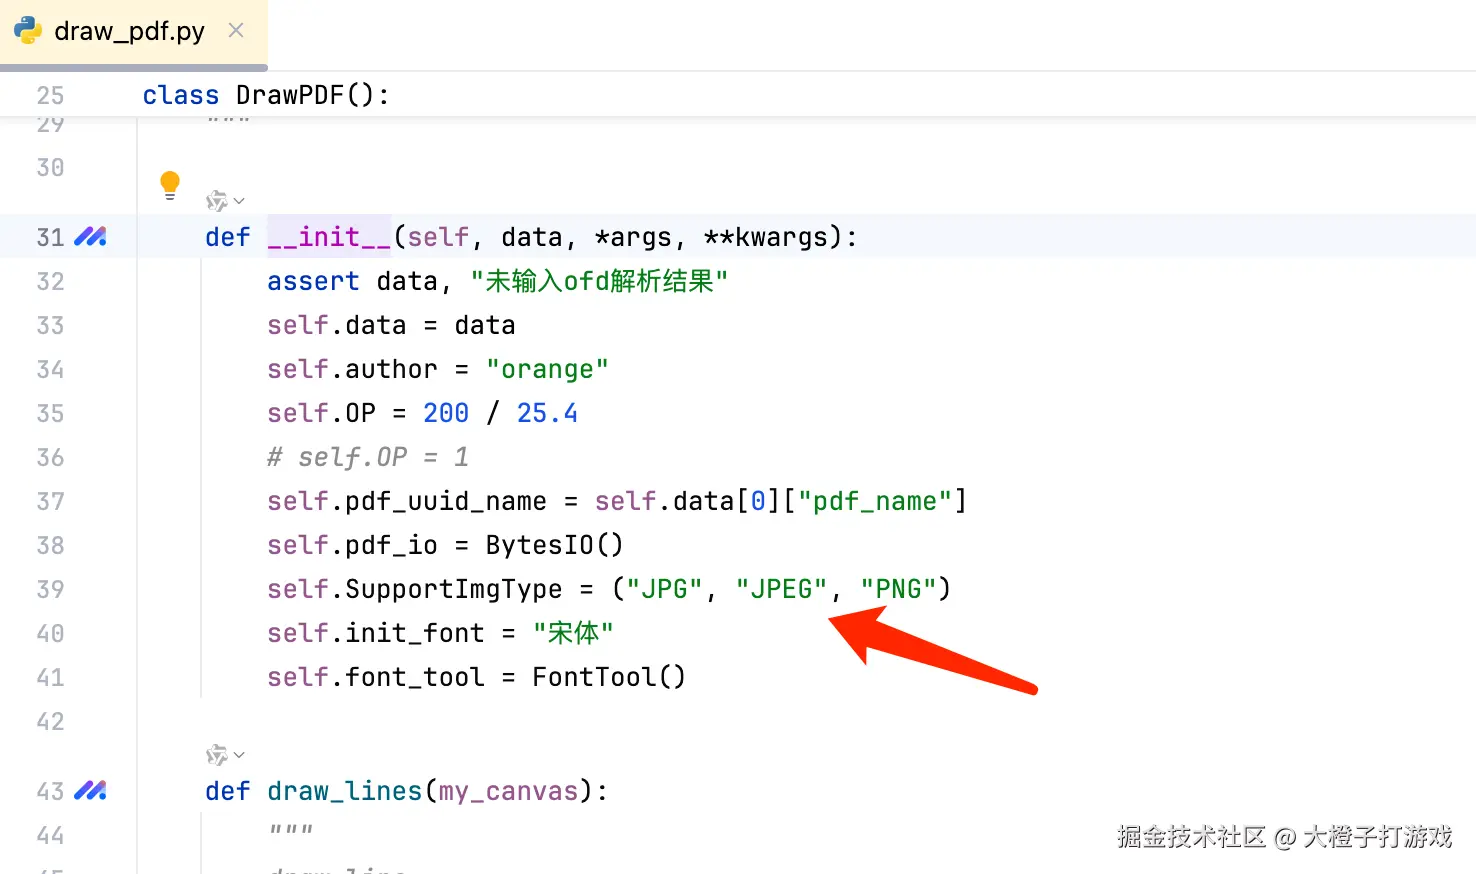Image resolution: width=1476 pixels, height=874 pixels.
Task: Click line number 35 in the gutter
Action: (50, 413)
